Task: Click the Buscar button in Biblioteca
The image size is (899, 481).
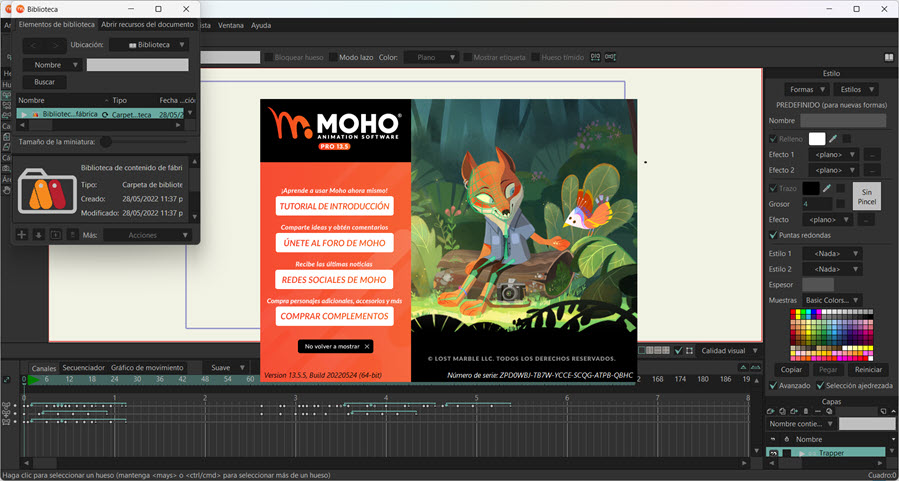Action: [45, 82]
